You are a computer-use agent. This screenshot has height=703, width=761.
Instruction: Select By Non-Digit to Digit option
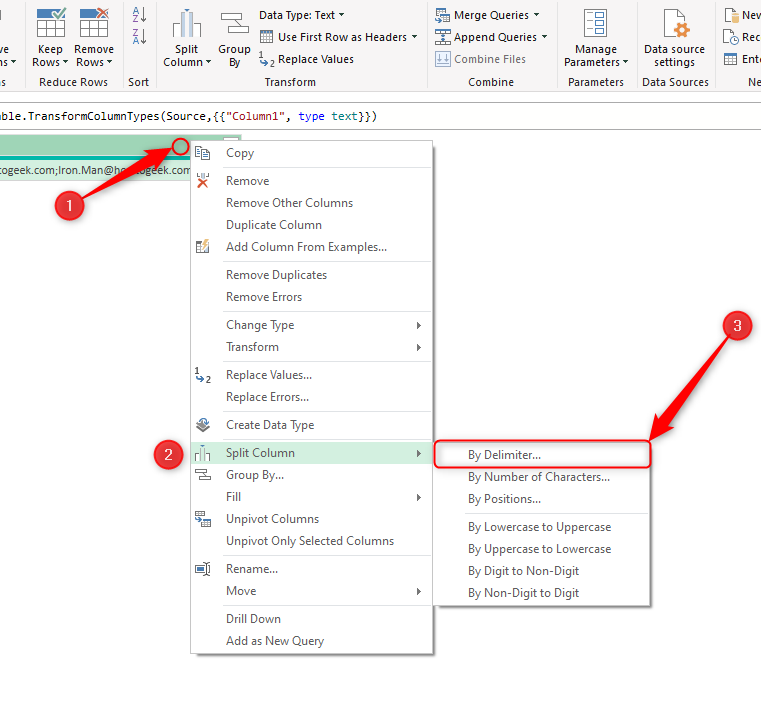[542, 593]
